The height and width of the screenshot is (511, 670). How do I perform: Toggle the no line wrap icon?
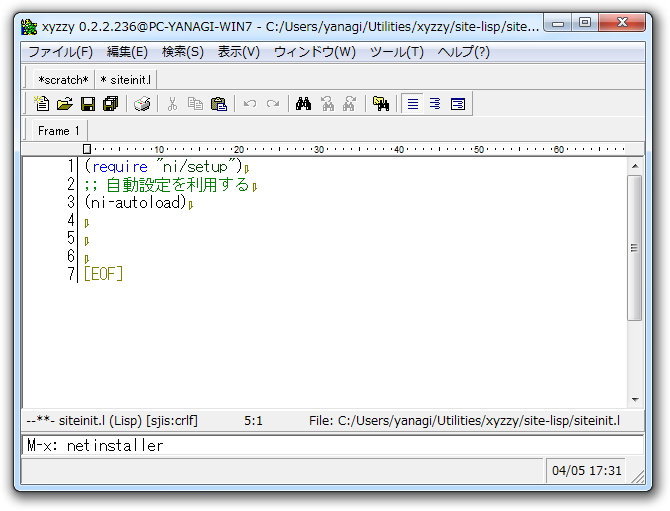[412, 104]
